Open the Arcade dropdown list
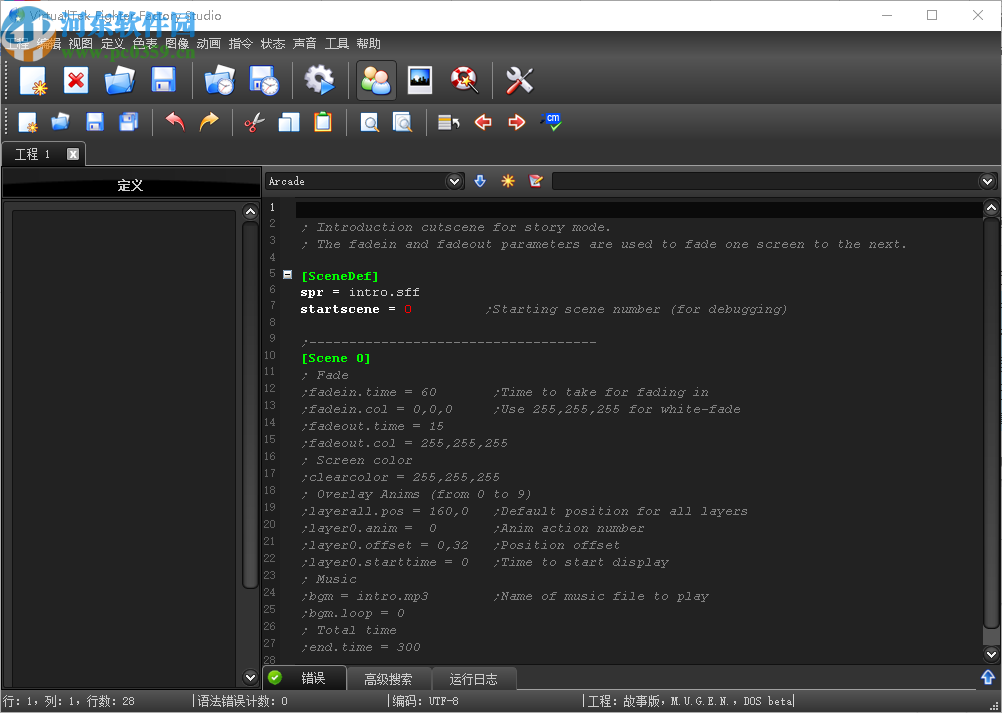The image size is (1002, 713). (x=455, y=181)
